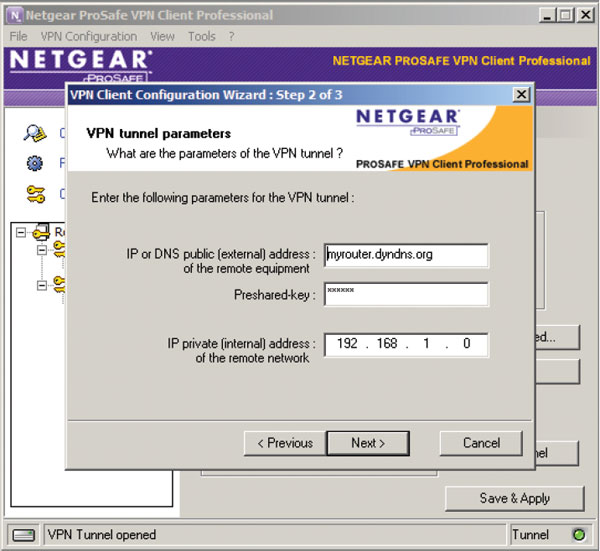The height and width of the screenshot is (551, 600).
Task: Click the partially hidden button ending 'nel'
Action: [x=556, y=453]
